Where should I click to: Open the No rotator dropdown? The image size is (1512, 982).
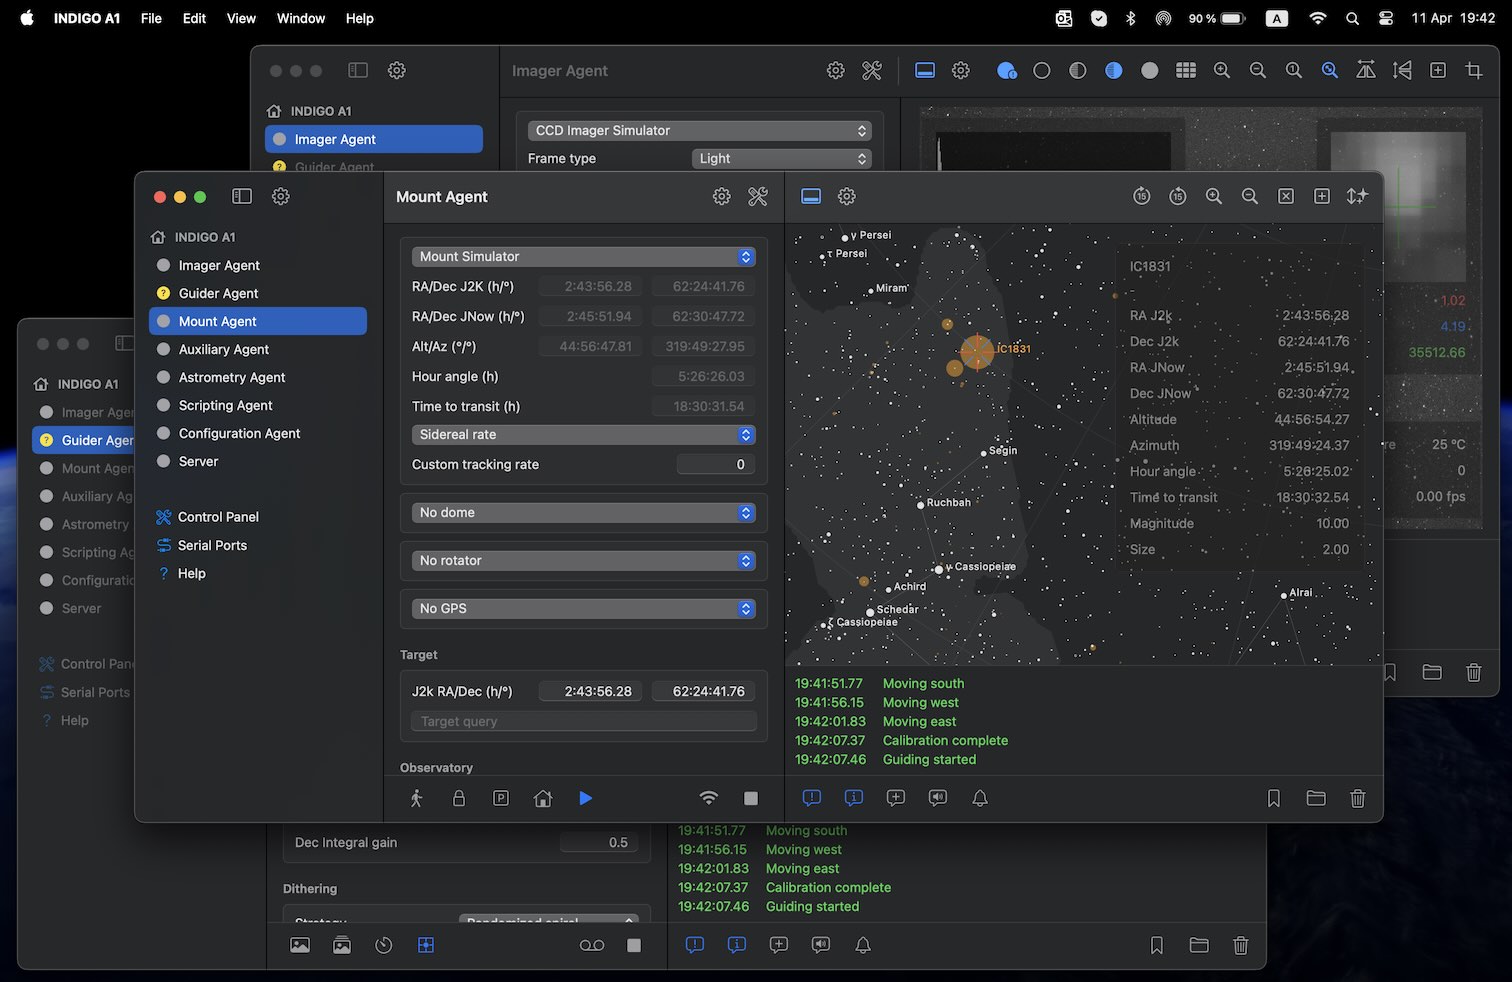[x=584, y=561]
